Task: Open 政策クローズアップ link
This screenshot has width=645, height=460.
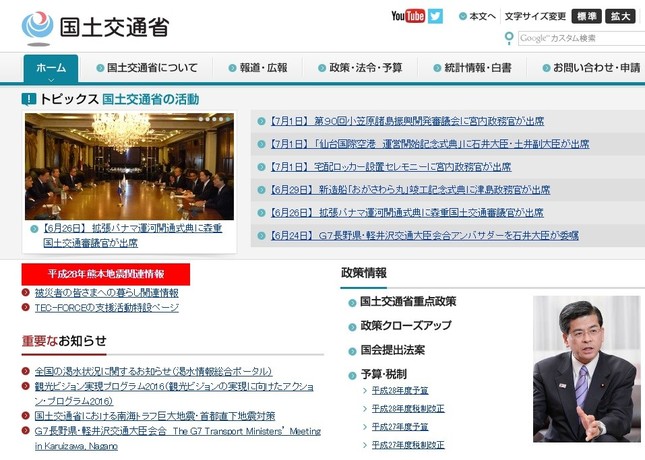Action: coord(406,326)
